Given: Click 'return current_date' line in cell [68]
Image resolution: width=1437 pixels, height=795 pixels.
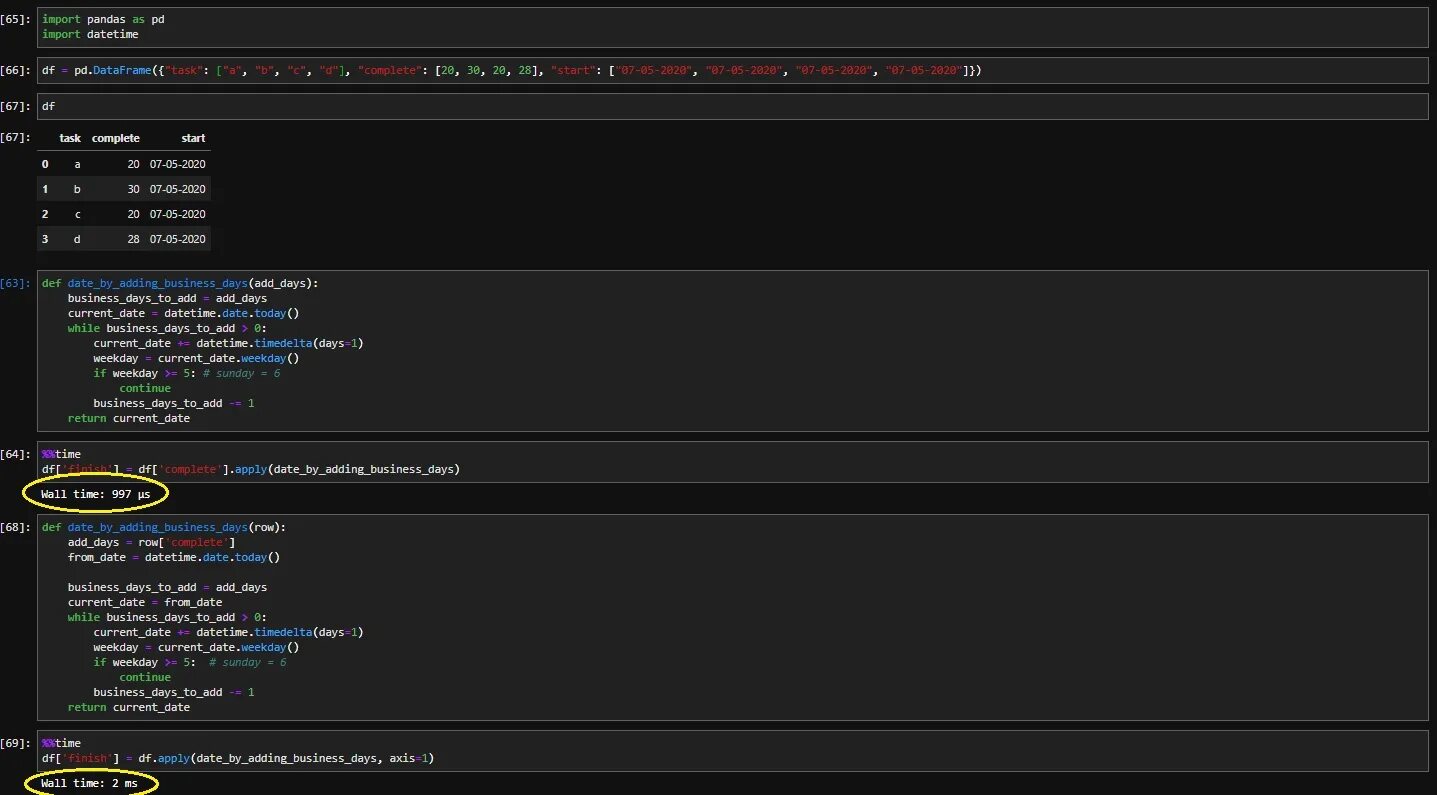Looking at the screenshot, I should [129, 707].
